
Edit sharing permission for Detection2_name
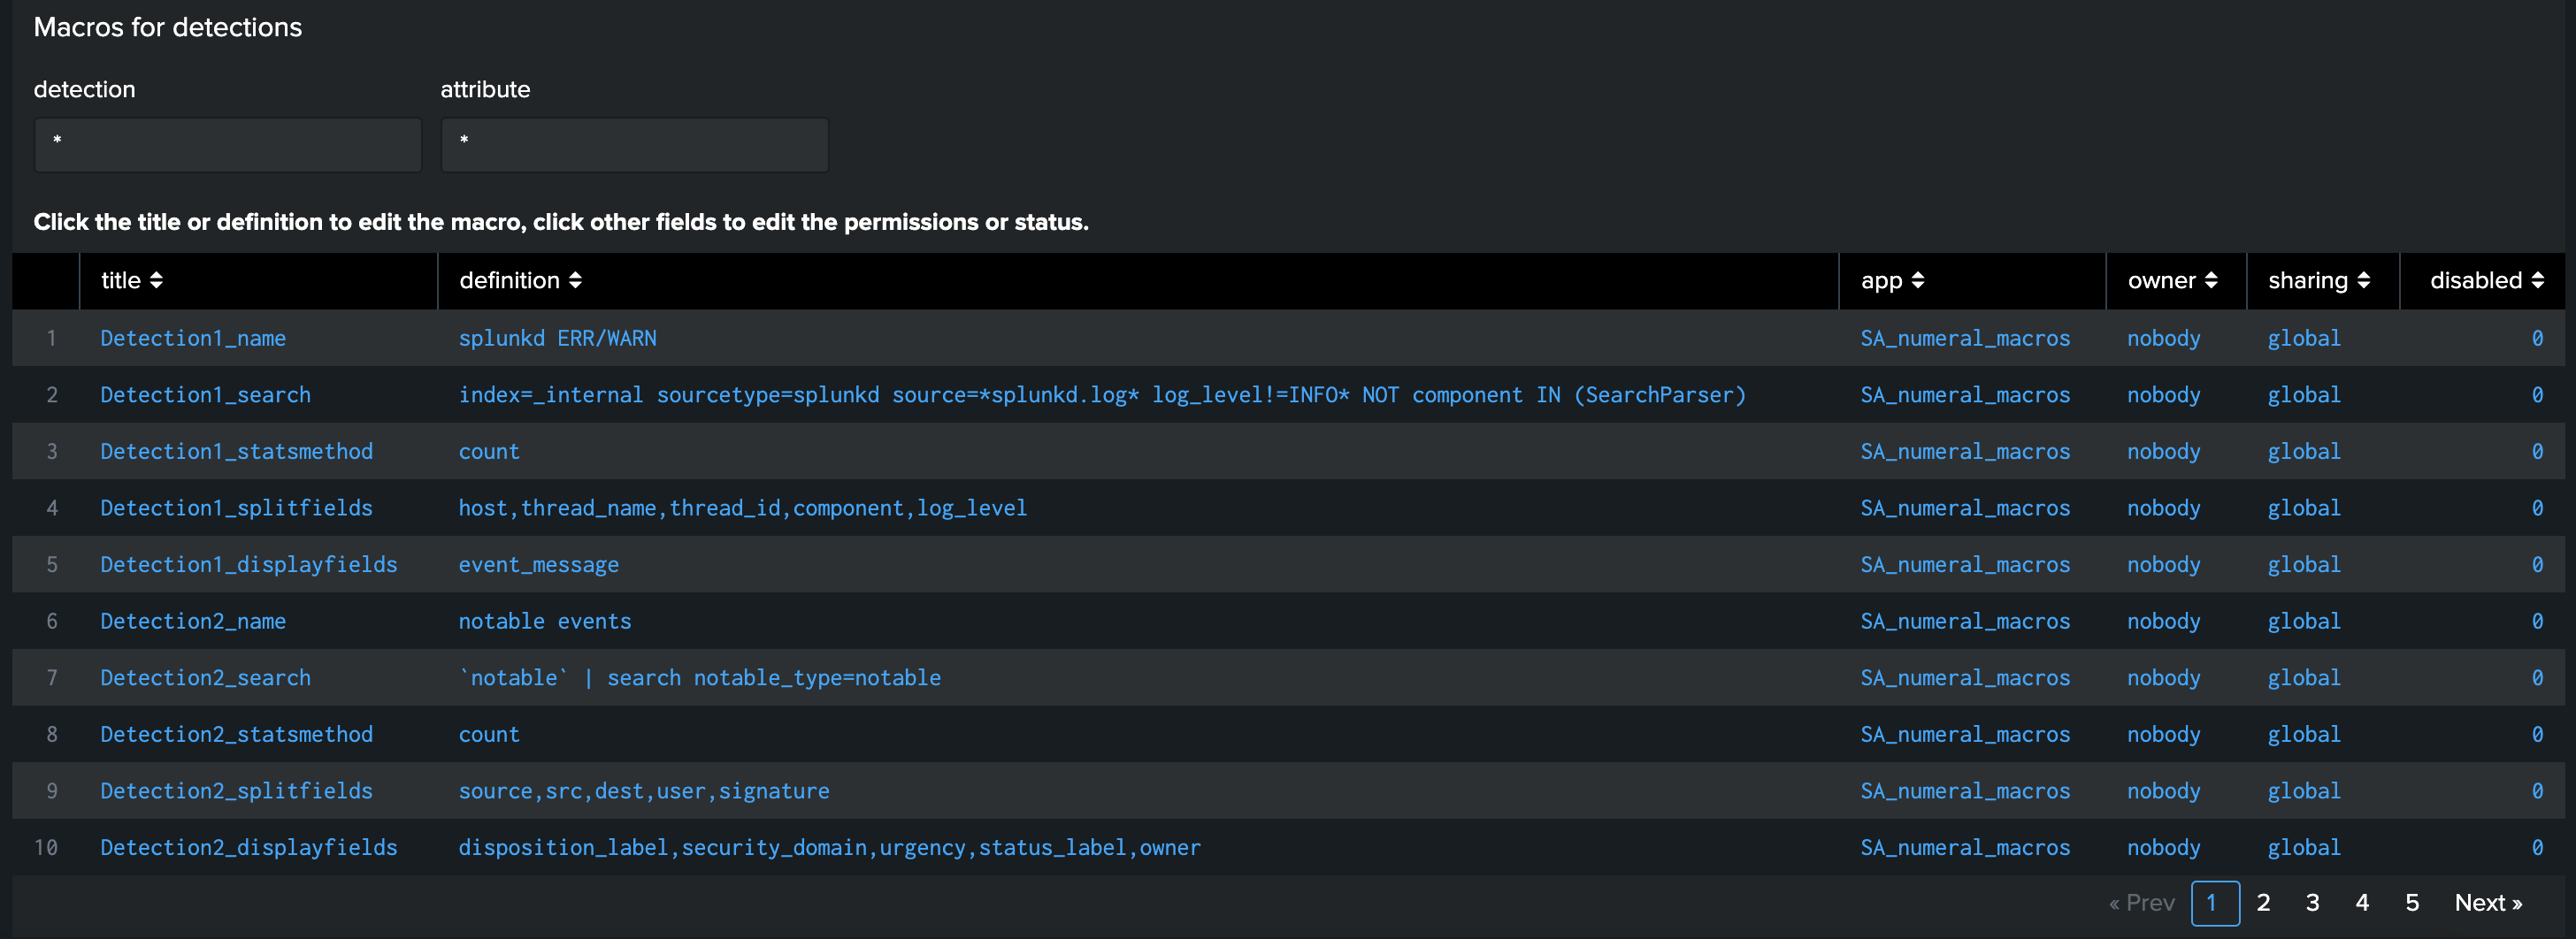point(2303,621)
